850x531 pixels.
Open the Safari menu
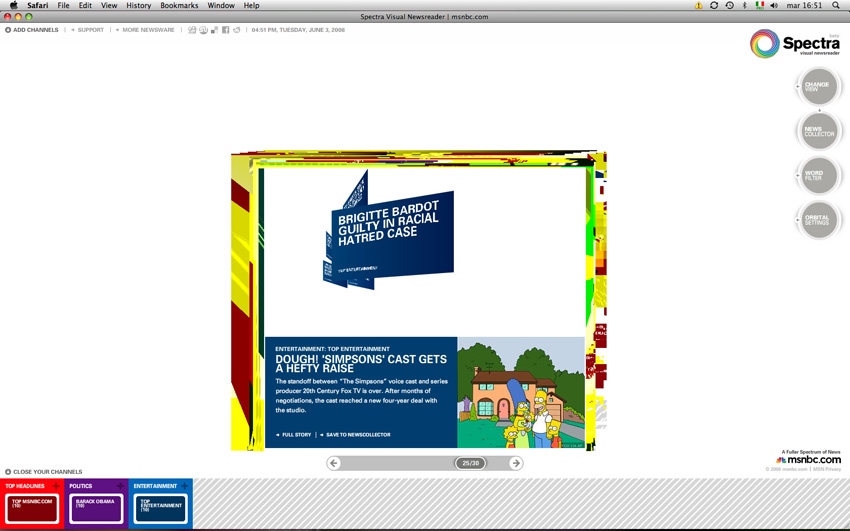pyautogui.click(x=37, y=5)
